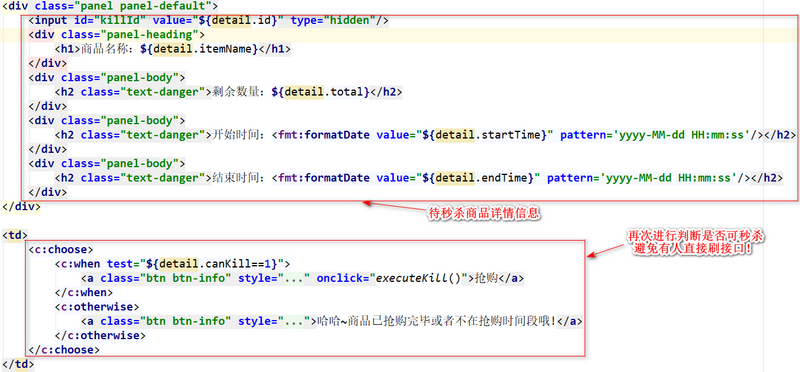The width and height of the screenshot is (800, 372).
Task: Click the pattern attribute in the endTime line
Action: [642, 178]
